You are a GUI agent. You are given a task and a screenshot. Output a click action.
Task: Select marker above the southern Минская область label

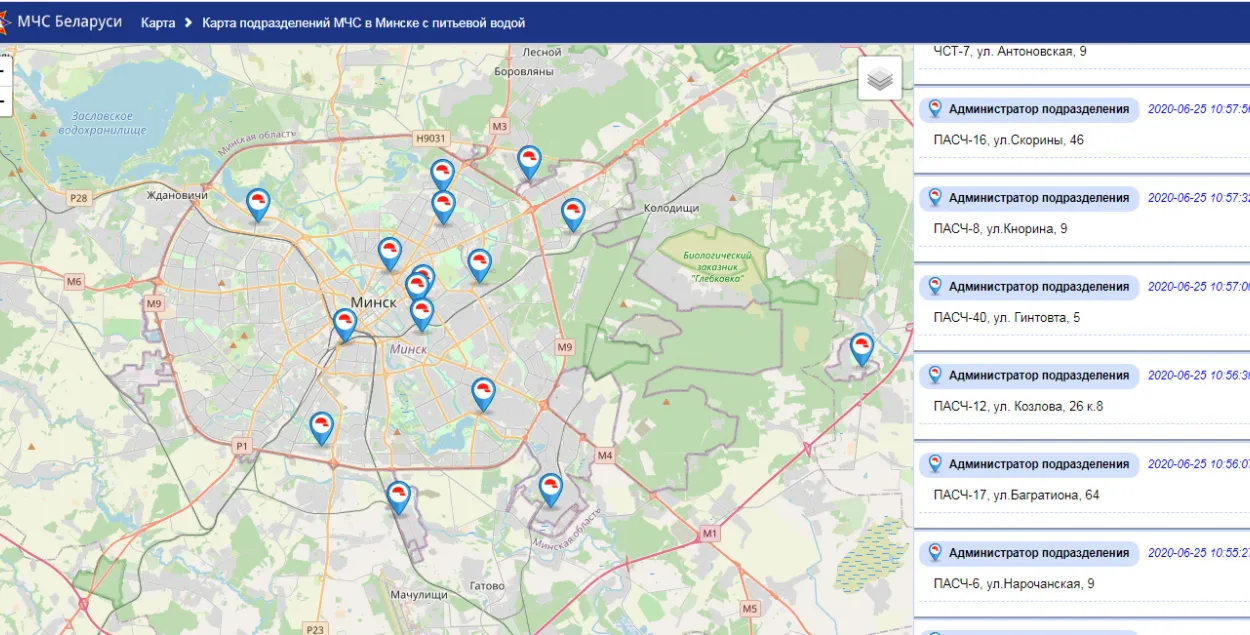(550, 491)
